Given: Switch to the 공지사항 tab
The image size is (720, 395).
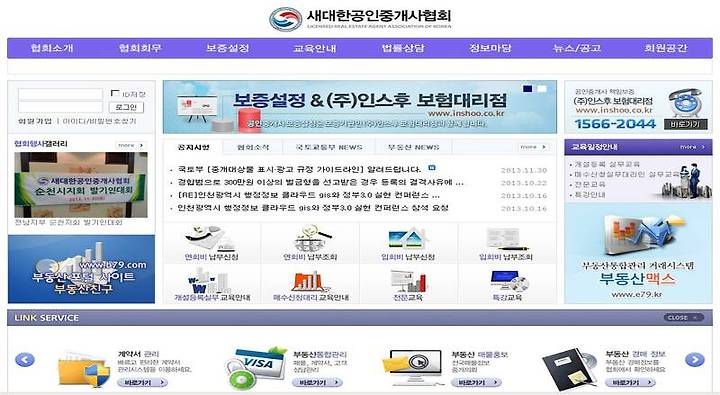Looking at the screenshot, I should [193, 147].
